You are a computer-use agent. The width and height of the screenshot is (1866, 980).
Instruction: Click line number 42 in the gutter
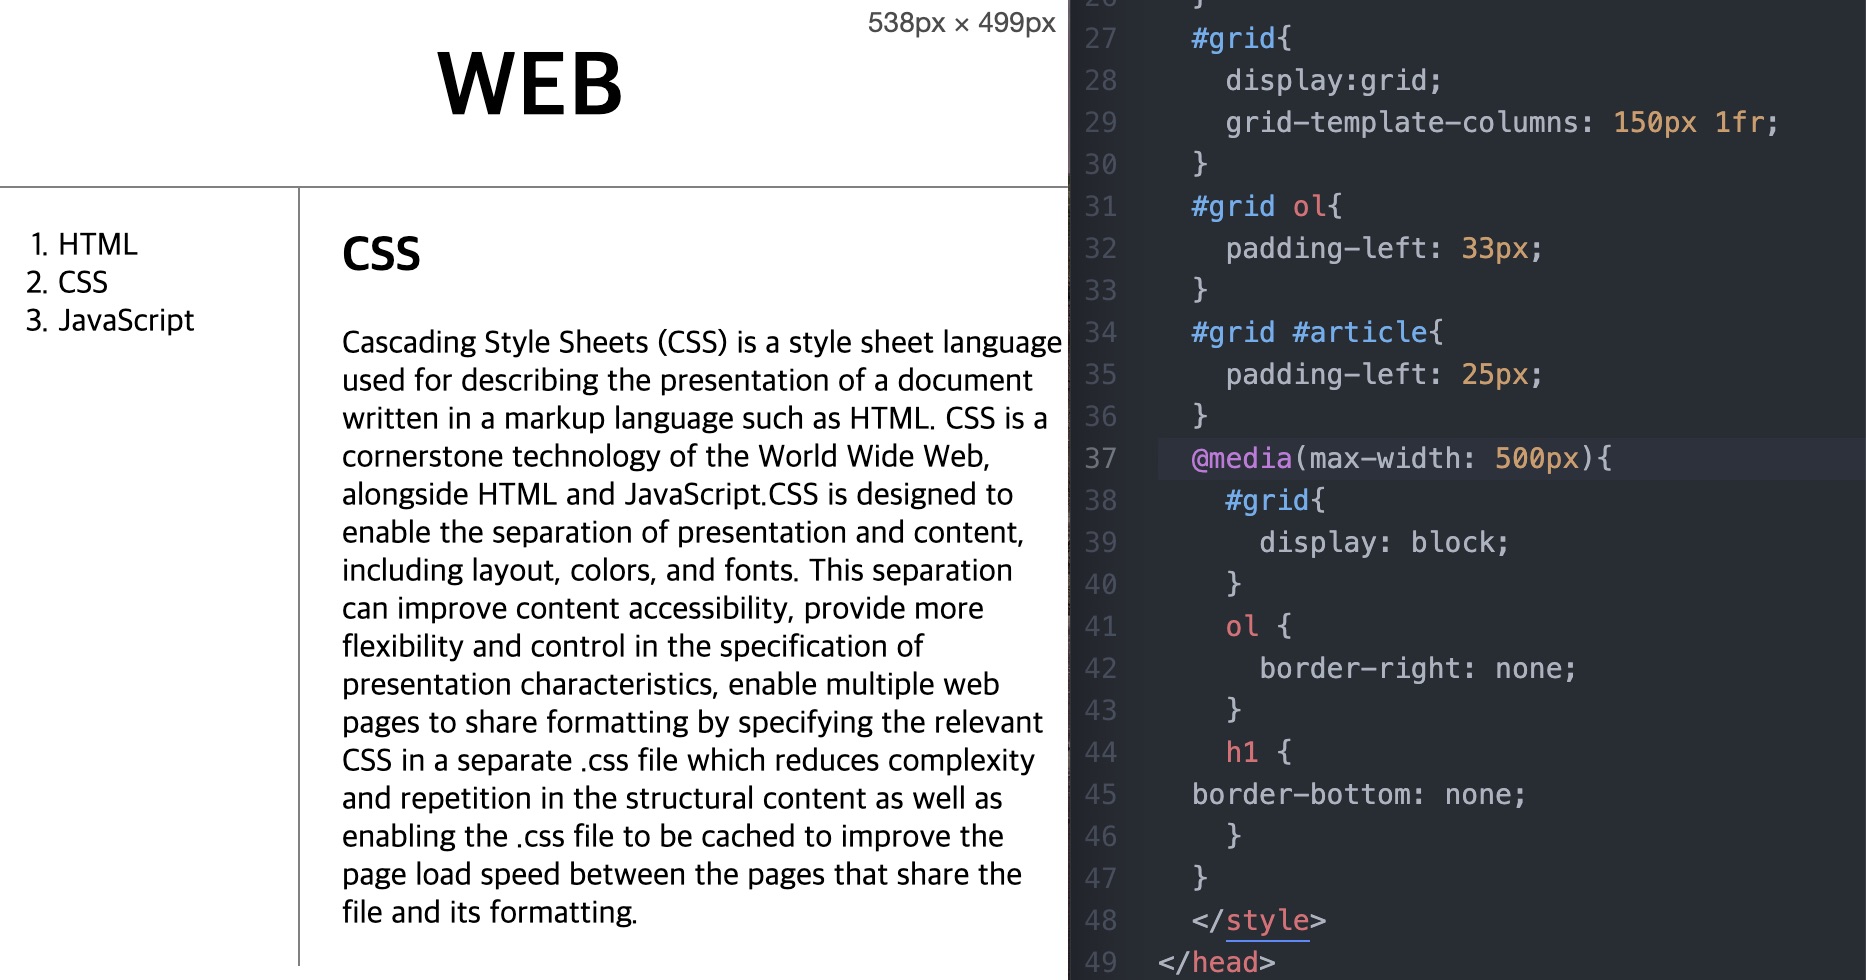coord(1100,668)
